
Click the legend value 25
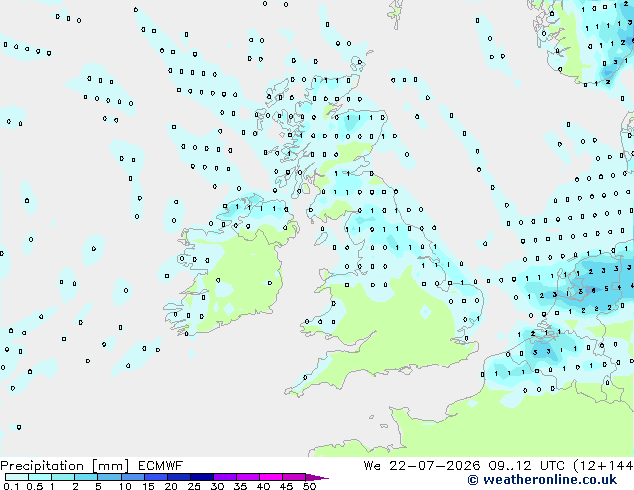coord(194,486)
